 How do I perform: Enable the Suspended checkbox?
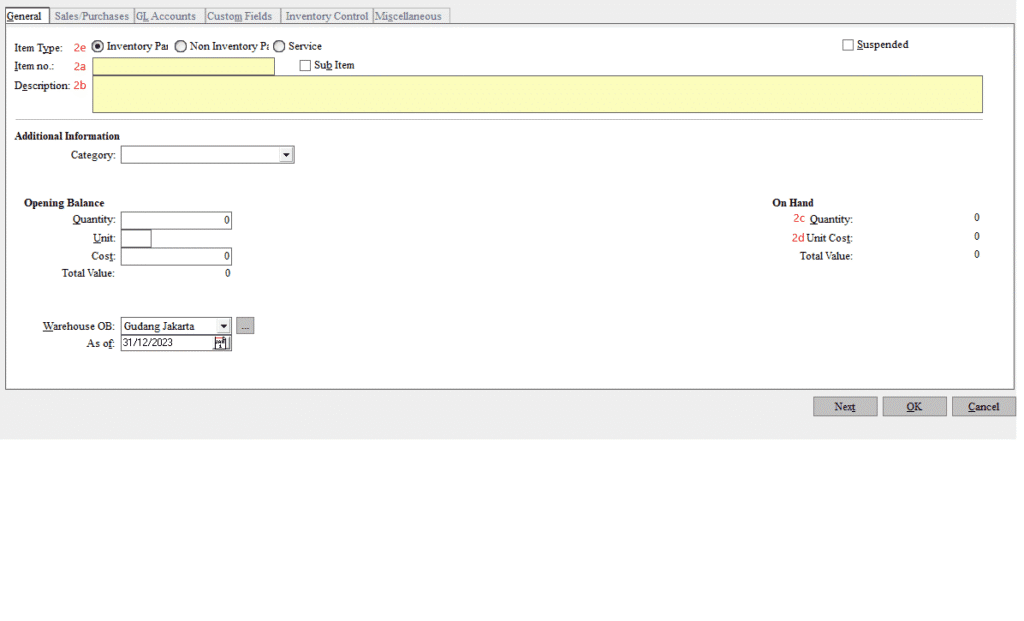tap(848, 45)
